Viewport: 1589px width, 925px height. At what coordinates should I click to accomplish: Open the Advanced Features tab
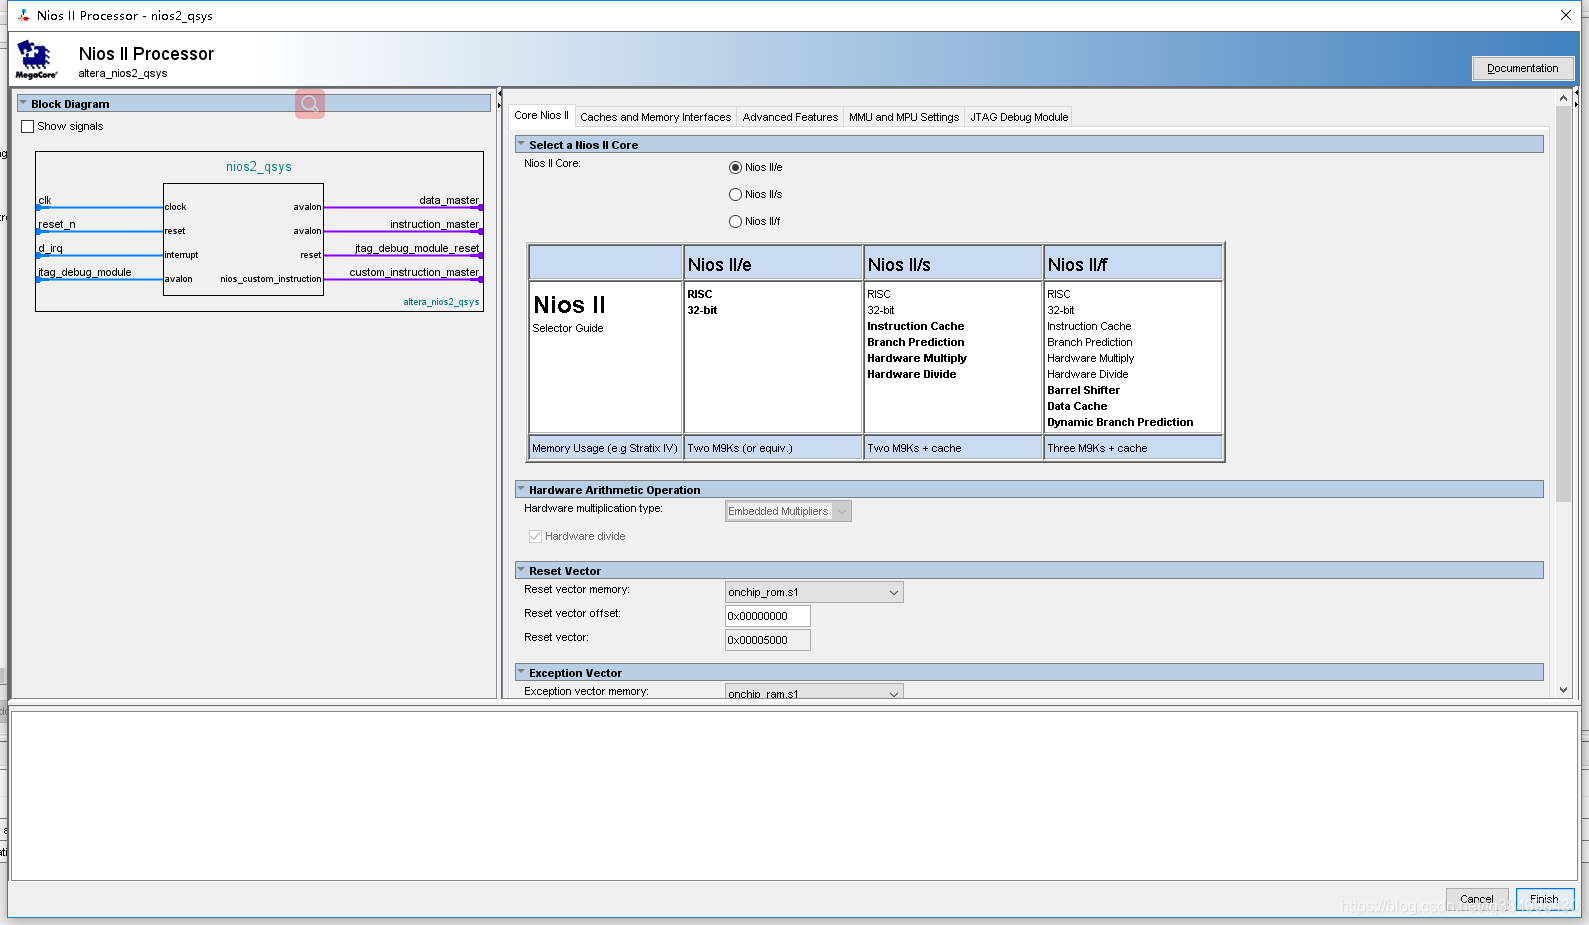[790, 117]
